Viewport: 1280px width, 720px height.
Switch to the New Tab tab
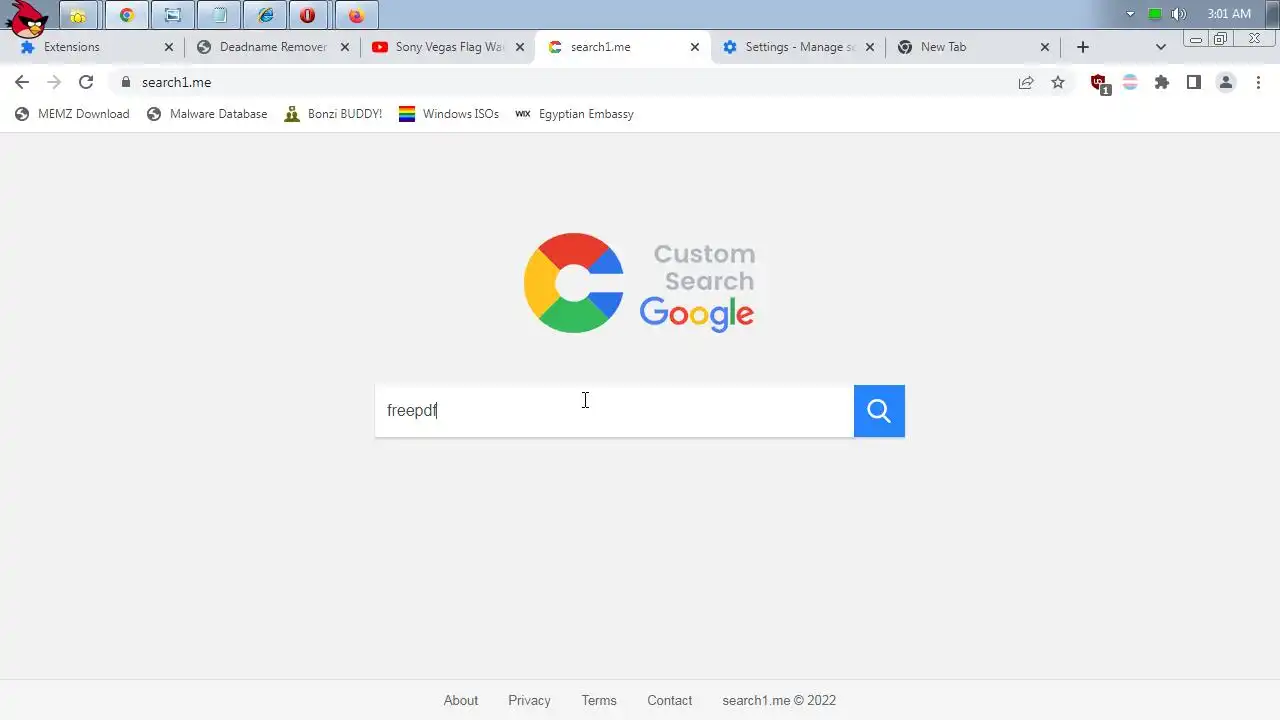(x=972, y=47)
